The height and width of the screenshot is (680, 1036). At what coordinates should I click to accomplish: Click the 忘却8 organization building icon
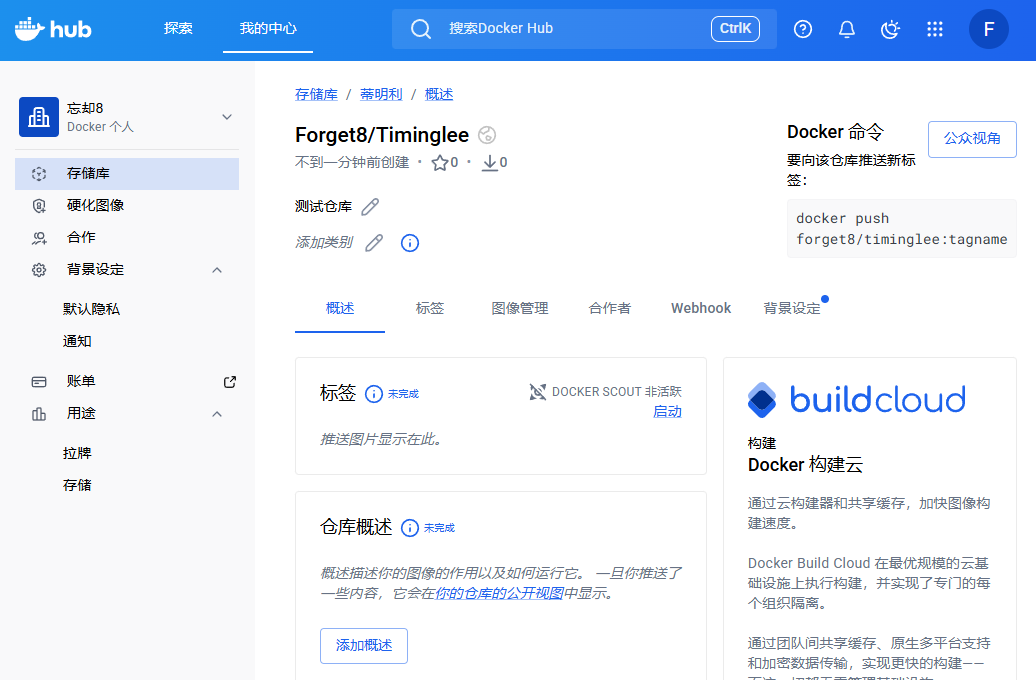click(x=39, y=117)
